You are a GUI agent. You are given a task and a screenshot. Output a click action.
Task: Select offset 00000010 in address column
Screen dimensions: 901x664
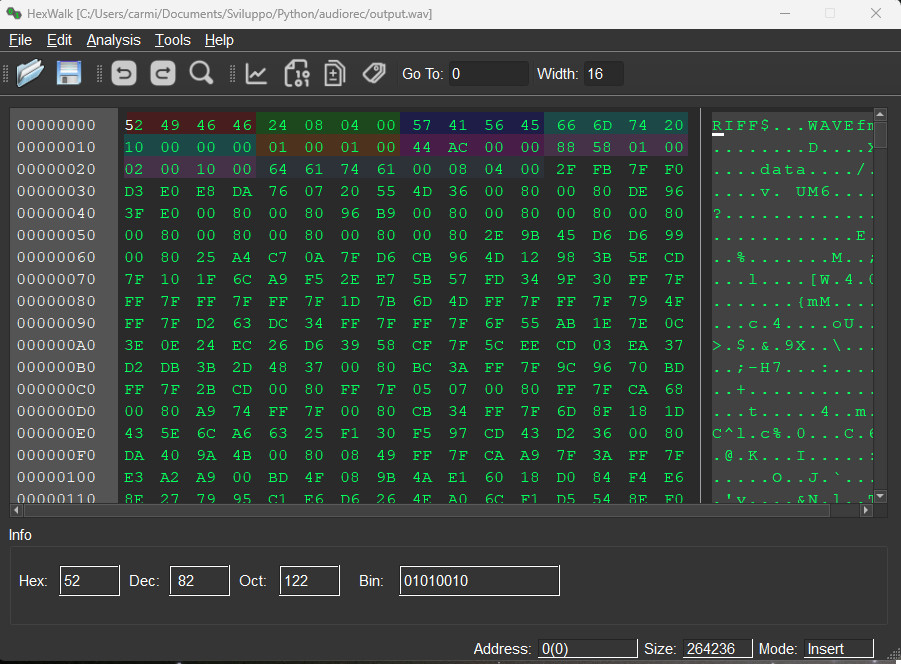coord(56,147)
